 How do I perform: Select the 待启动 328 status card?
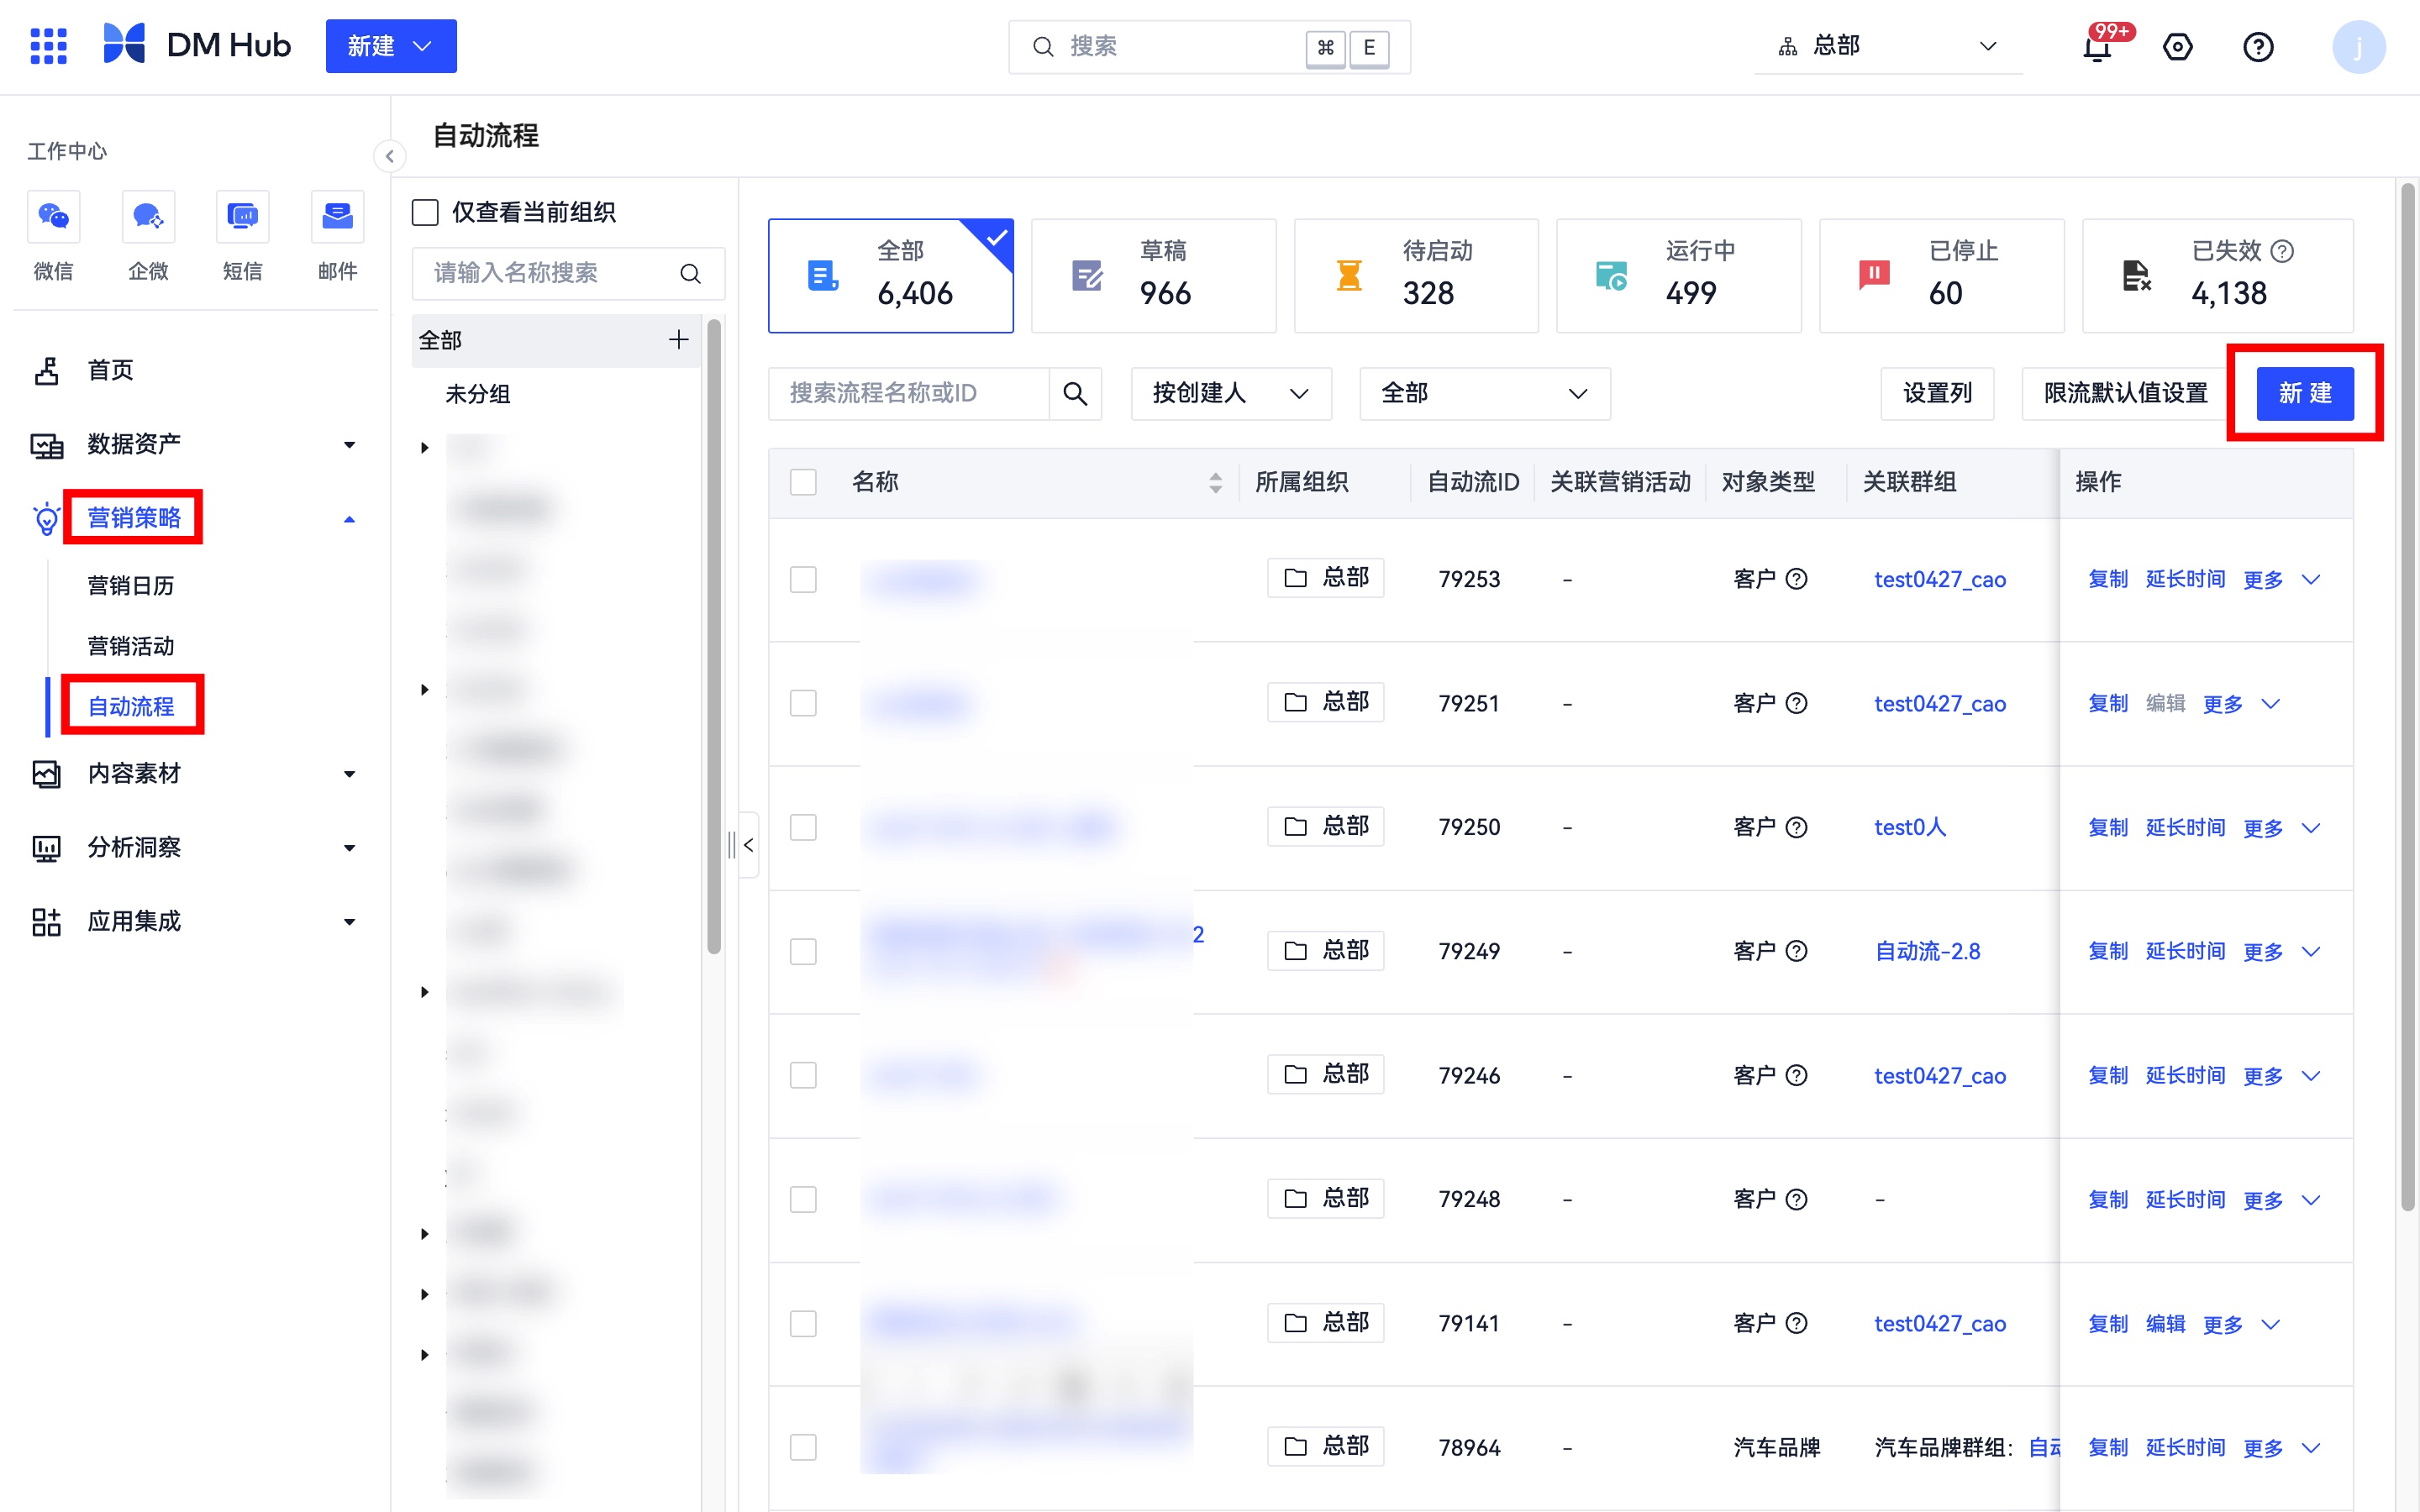[x=1416, y=276]
